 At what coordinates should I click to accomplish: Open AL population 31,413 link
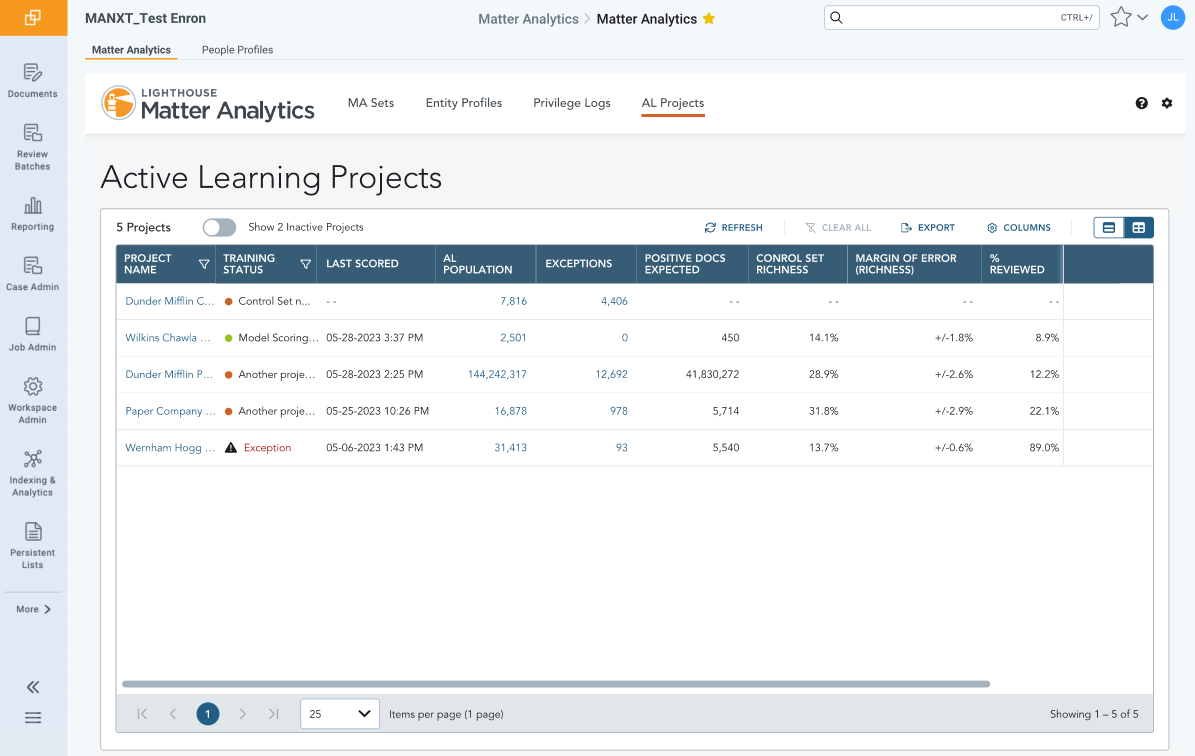tap(511, 447)
